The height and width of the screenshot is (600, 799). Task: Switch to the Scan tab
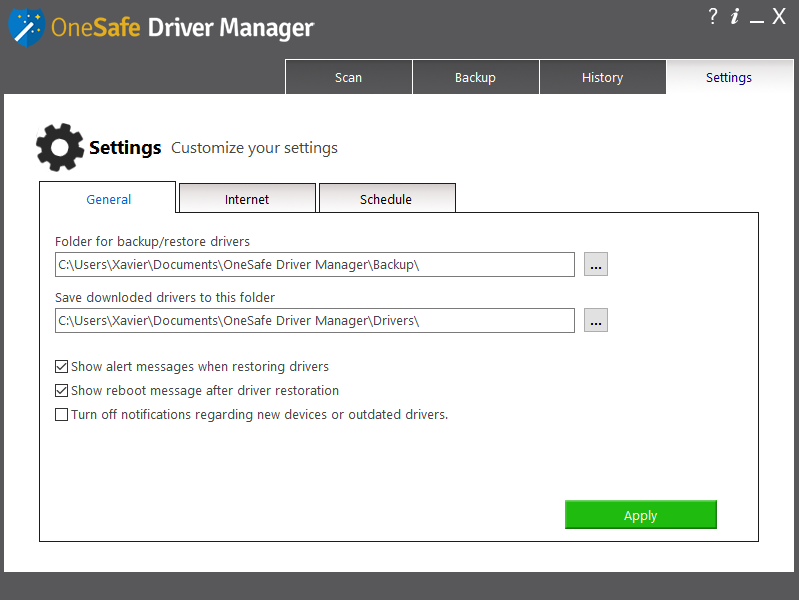(x=349, y=77)
